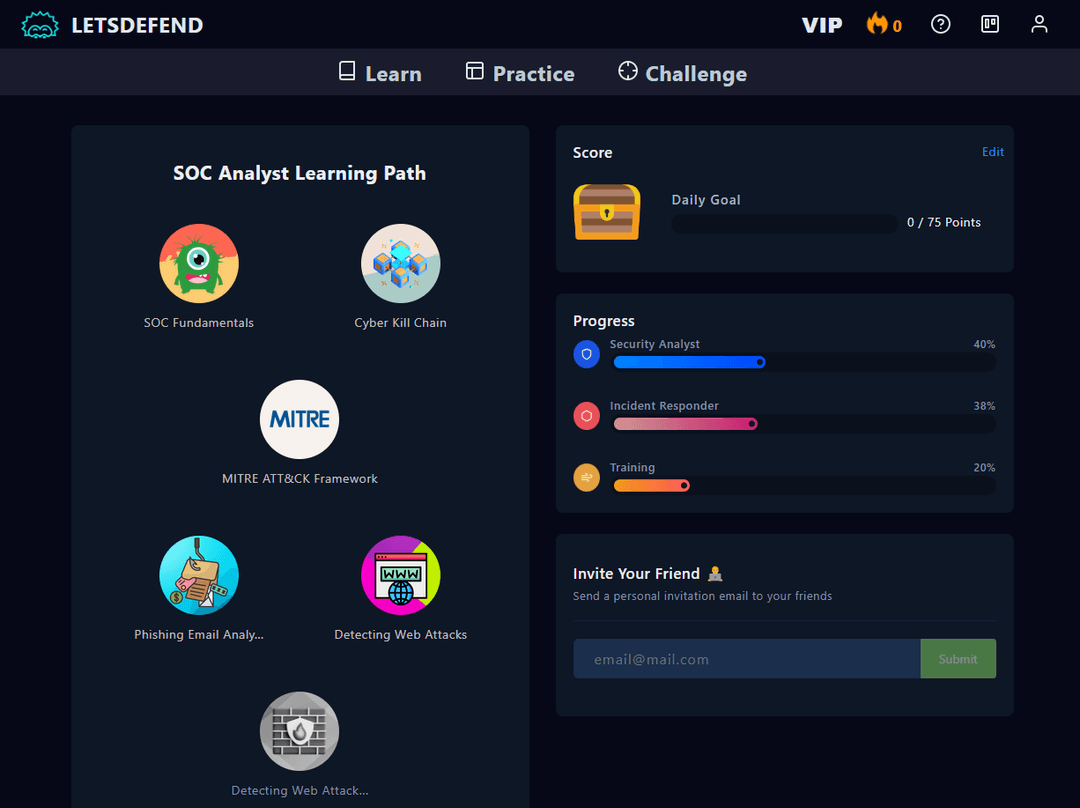
Task: Click the 0 / 75 Points text
Action: click(x=944, y=222)
